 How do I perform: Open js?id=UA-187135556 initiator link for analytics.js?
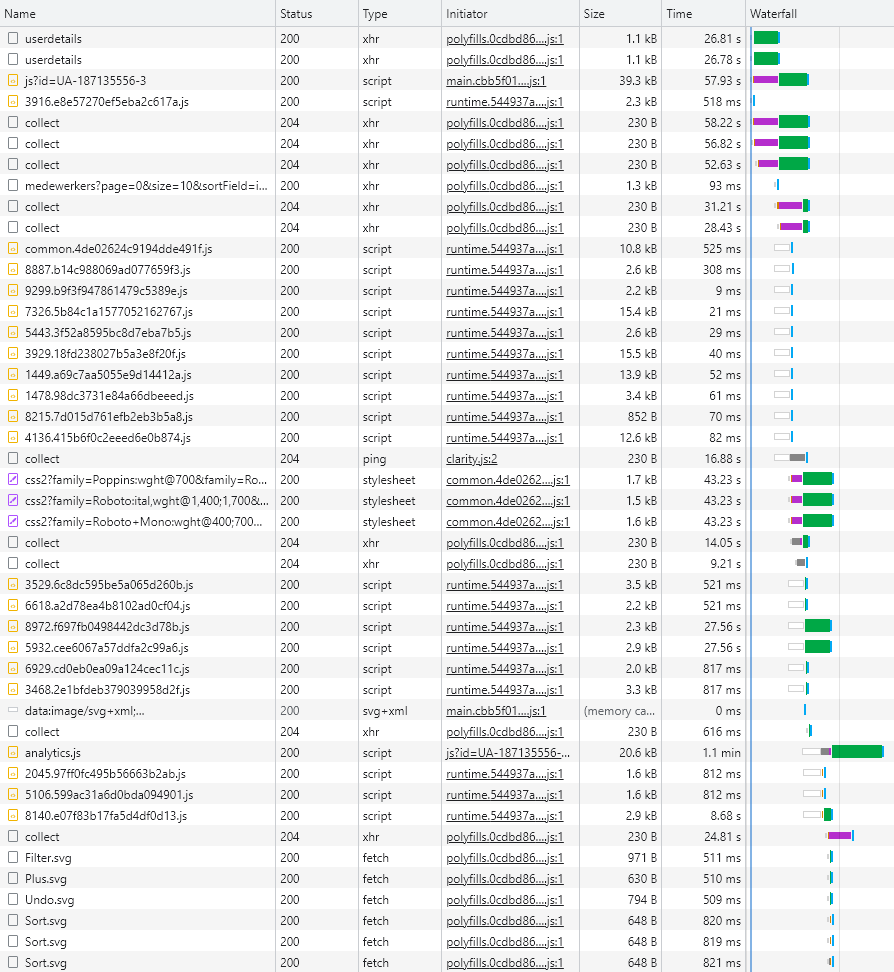(x=508, y=753)
